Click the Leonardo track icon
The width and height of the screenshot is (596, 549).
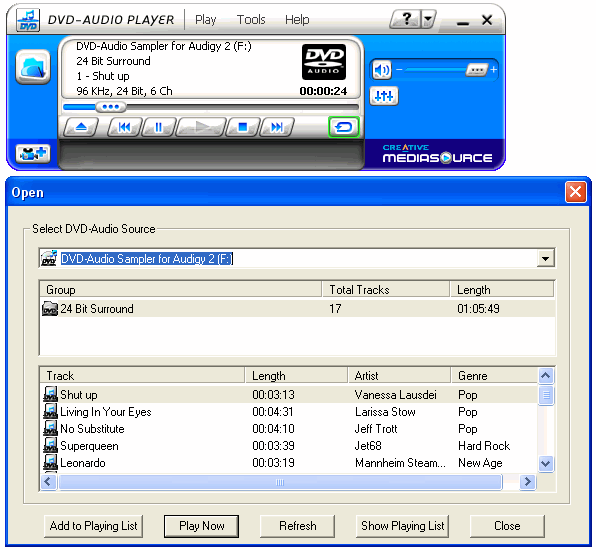tap(50, 462)
